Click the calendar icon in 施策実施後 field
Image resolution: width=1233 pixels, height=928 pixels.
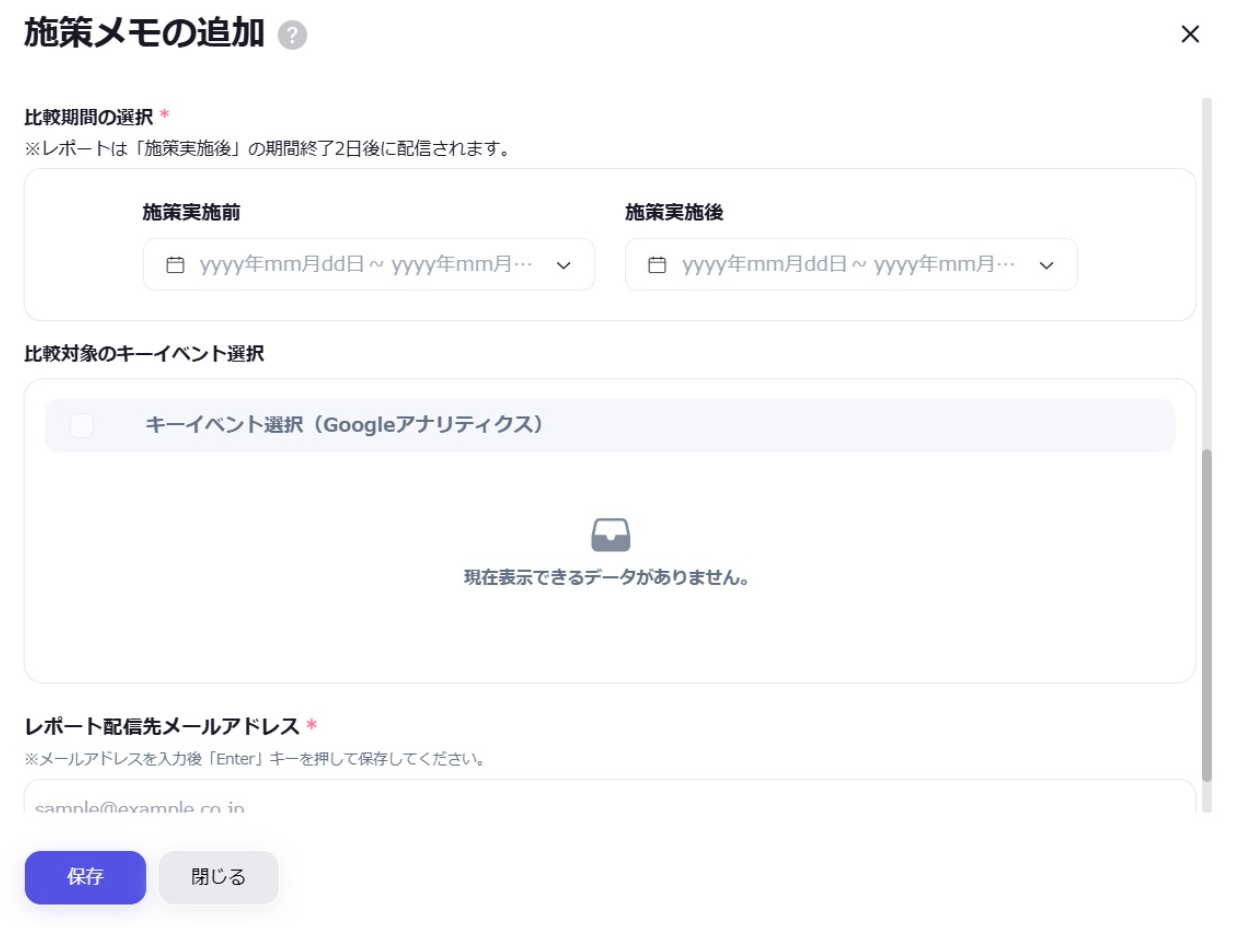click(657, 265)
